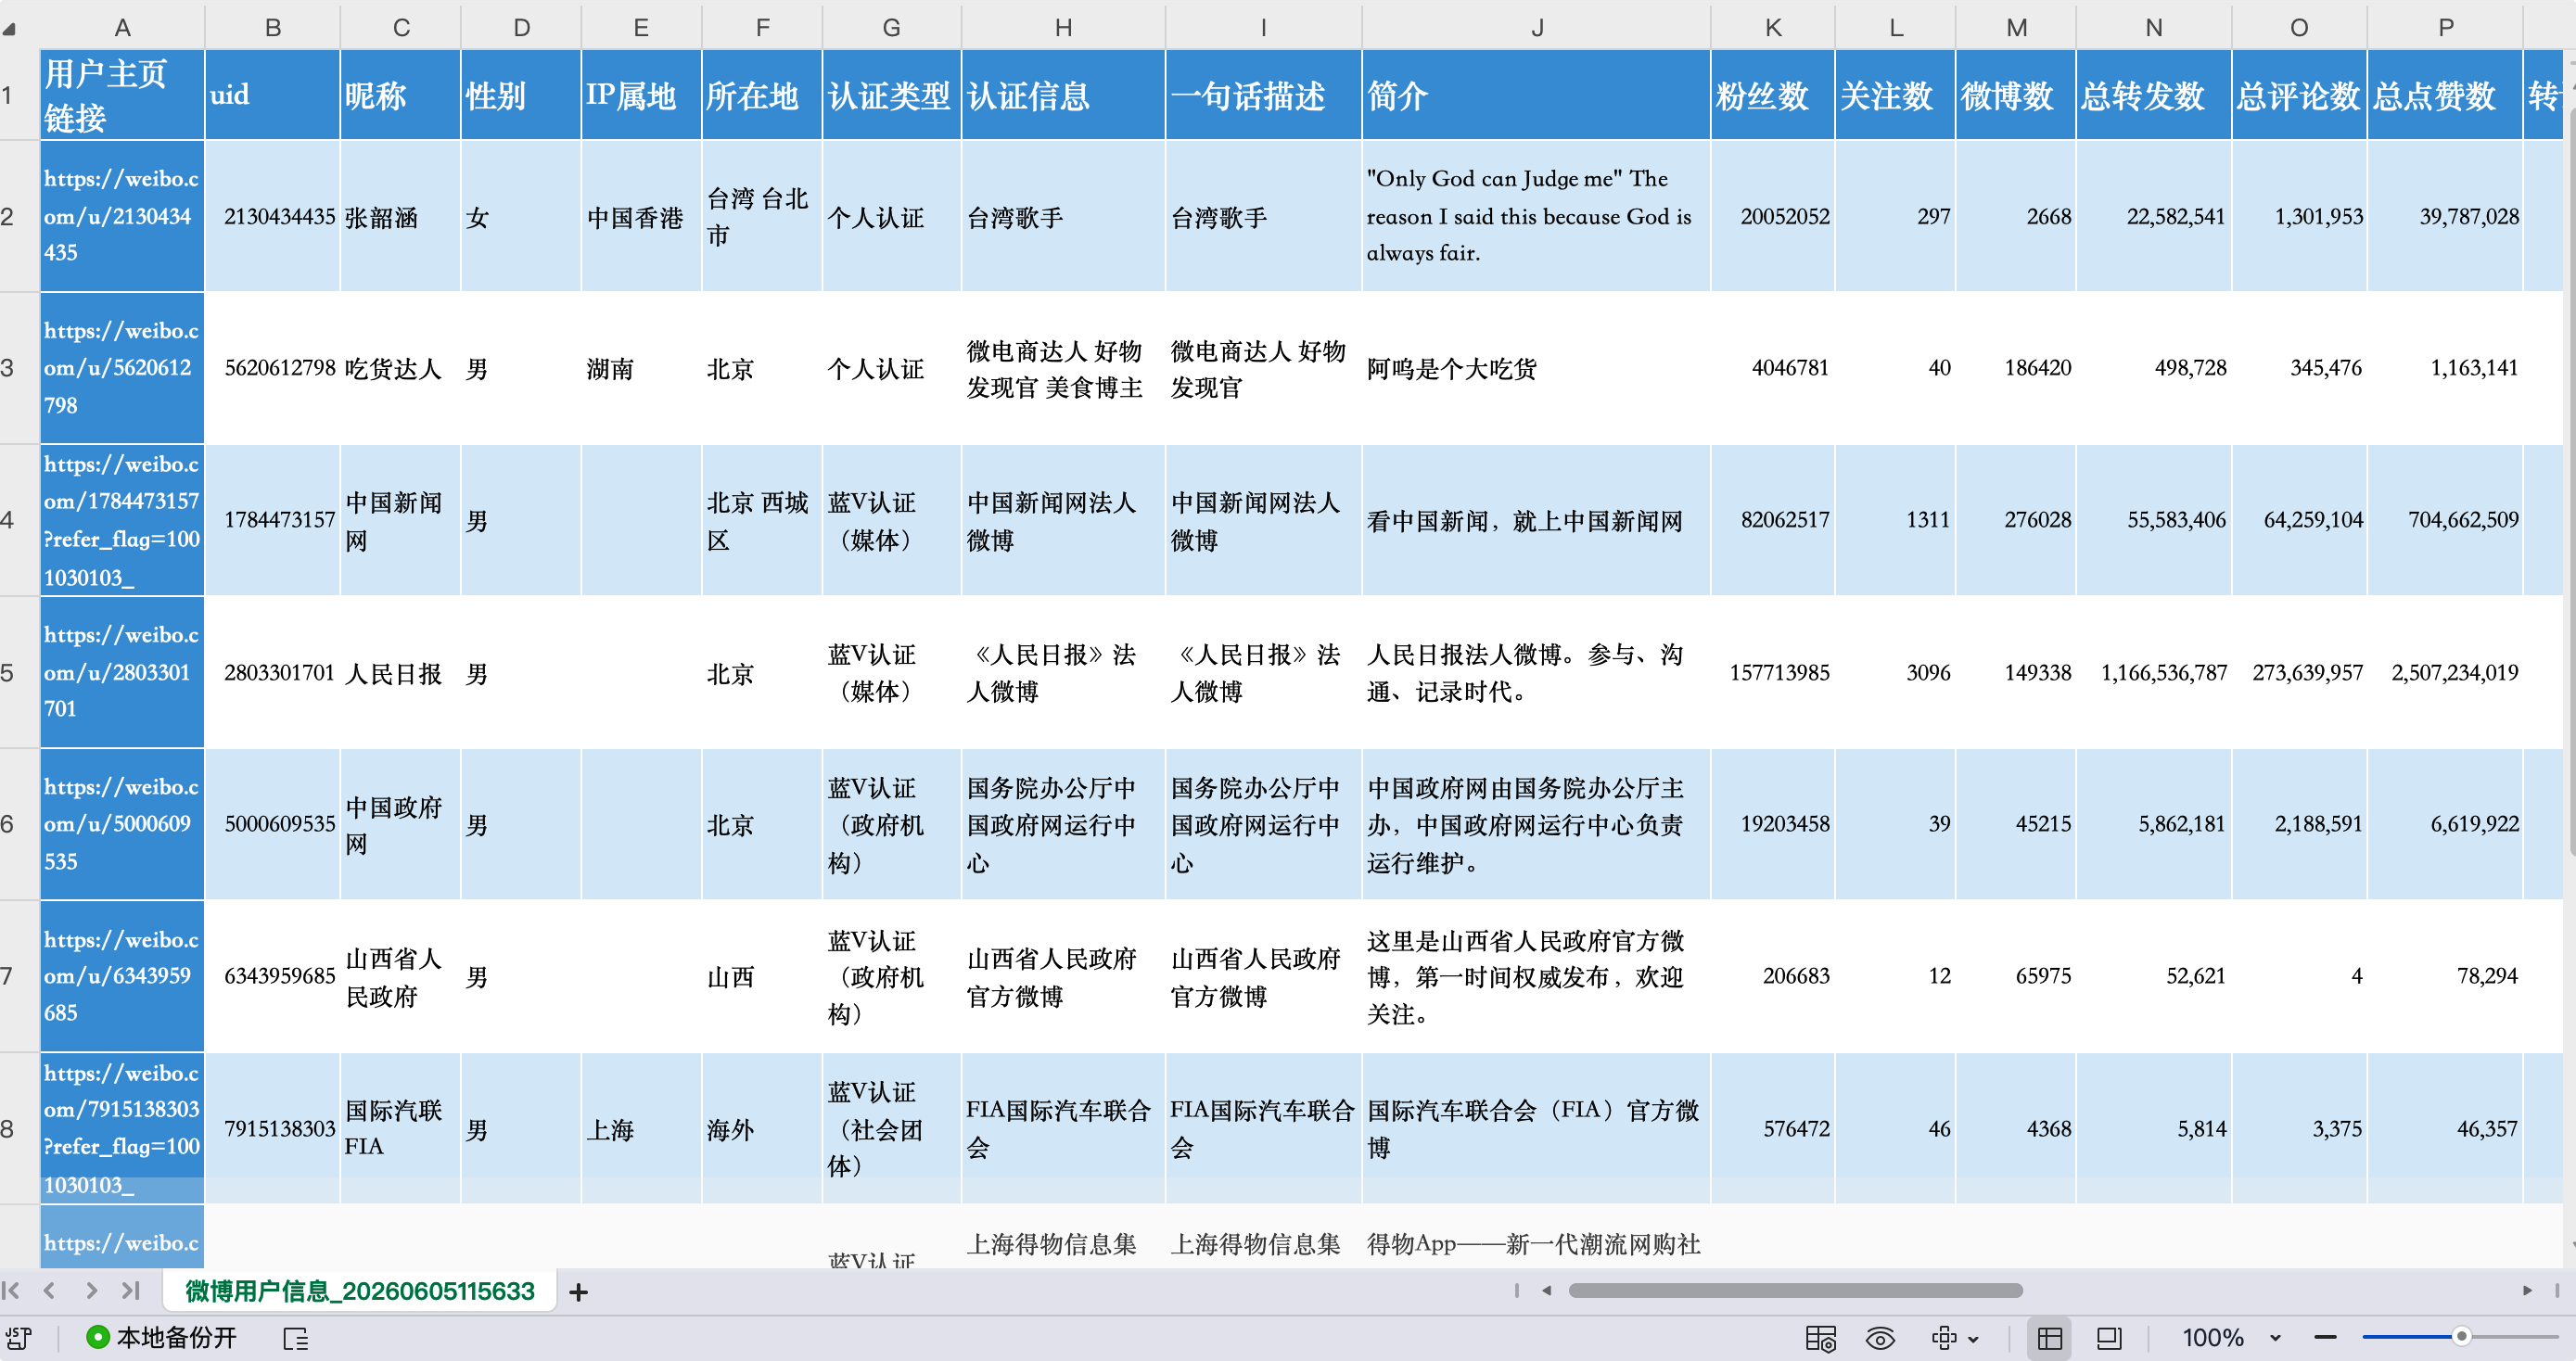Click the select-all corner triangle
This screenshot has width=2576, height=1361.
[x=9, y=29]
